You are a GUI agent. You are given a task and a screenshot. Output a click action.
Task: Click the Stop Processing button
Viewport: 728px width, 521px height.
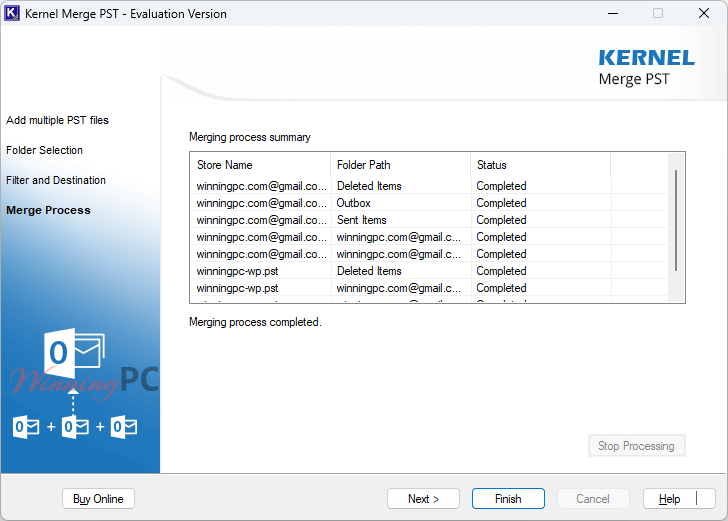click(x=636, y=446)
